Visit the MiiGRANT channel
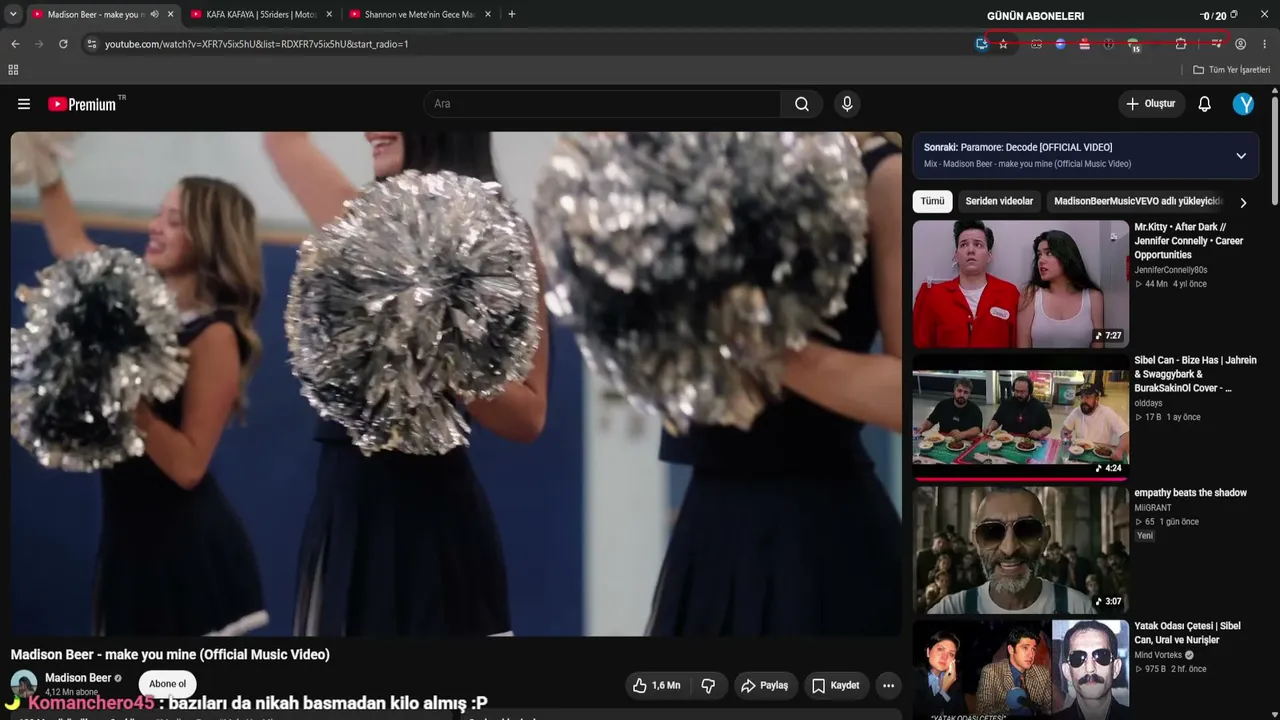Screen dimensions: 1280x720 click(x=1152, y=508)
